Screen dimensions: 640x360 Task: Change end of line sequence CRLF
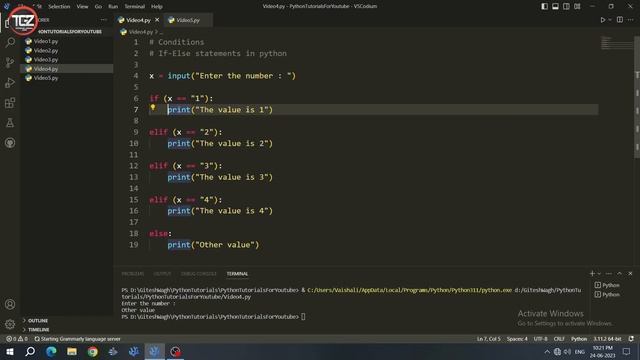pos(559,339)
